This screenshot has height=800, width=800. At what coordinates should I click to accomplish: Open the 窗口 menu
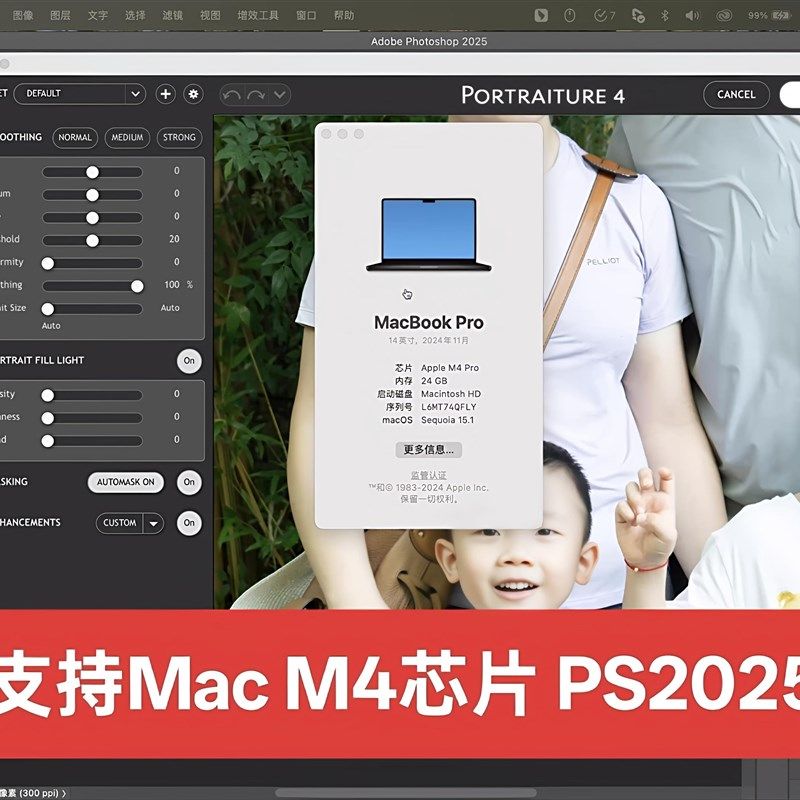point(305,14)
